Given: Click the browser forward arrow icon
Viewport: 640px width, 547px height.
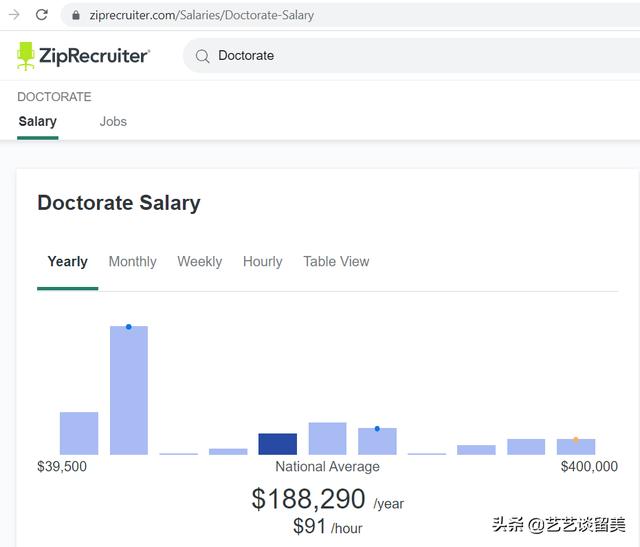Looking at the screenshot, I should coord(14,15).
